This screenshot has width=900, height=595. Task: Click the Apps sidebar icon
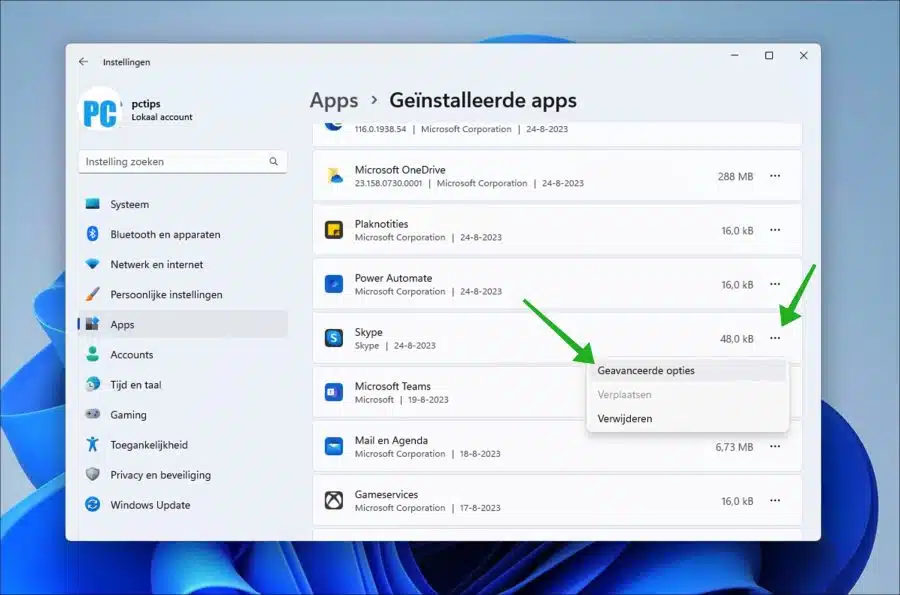(x=92, y=324)
